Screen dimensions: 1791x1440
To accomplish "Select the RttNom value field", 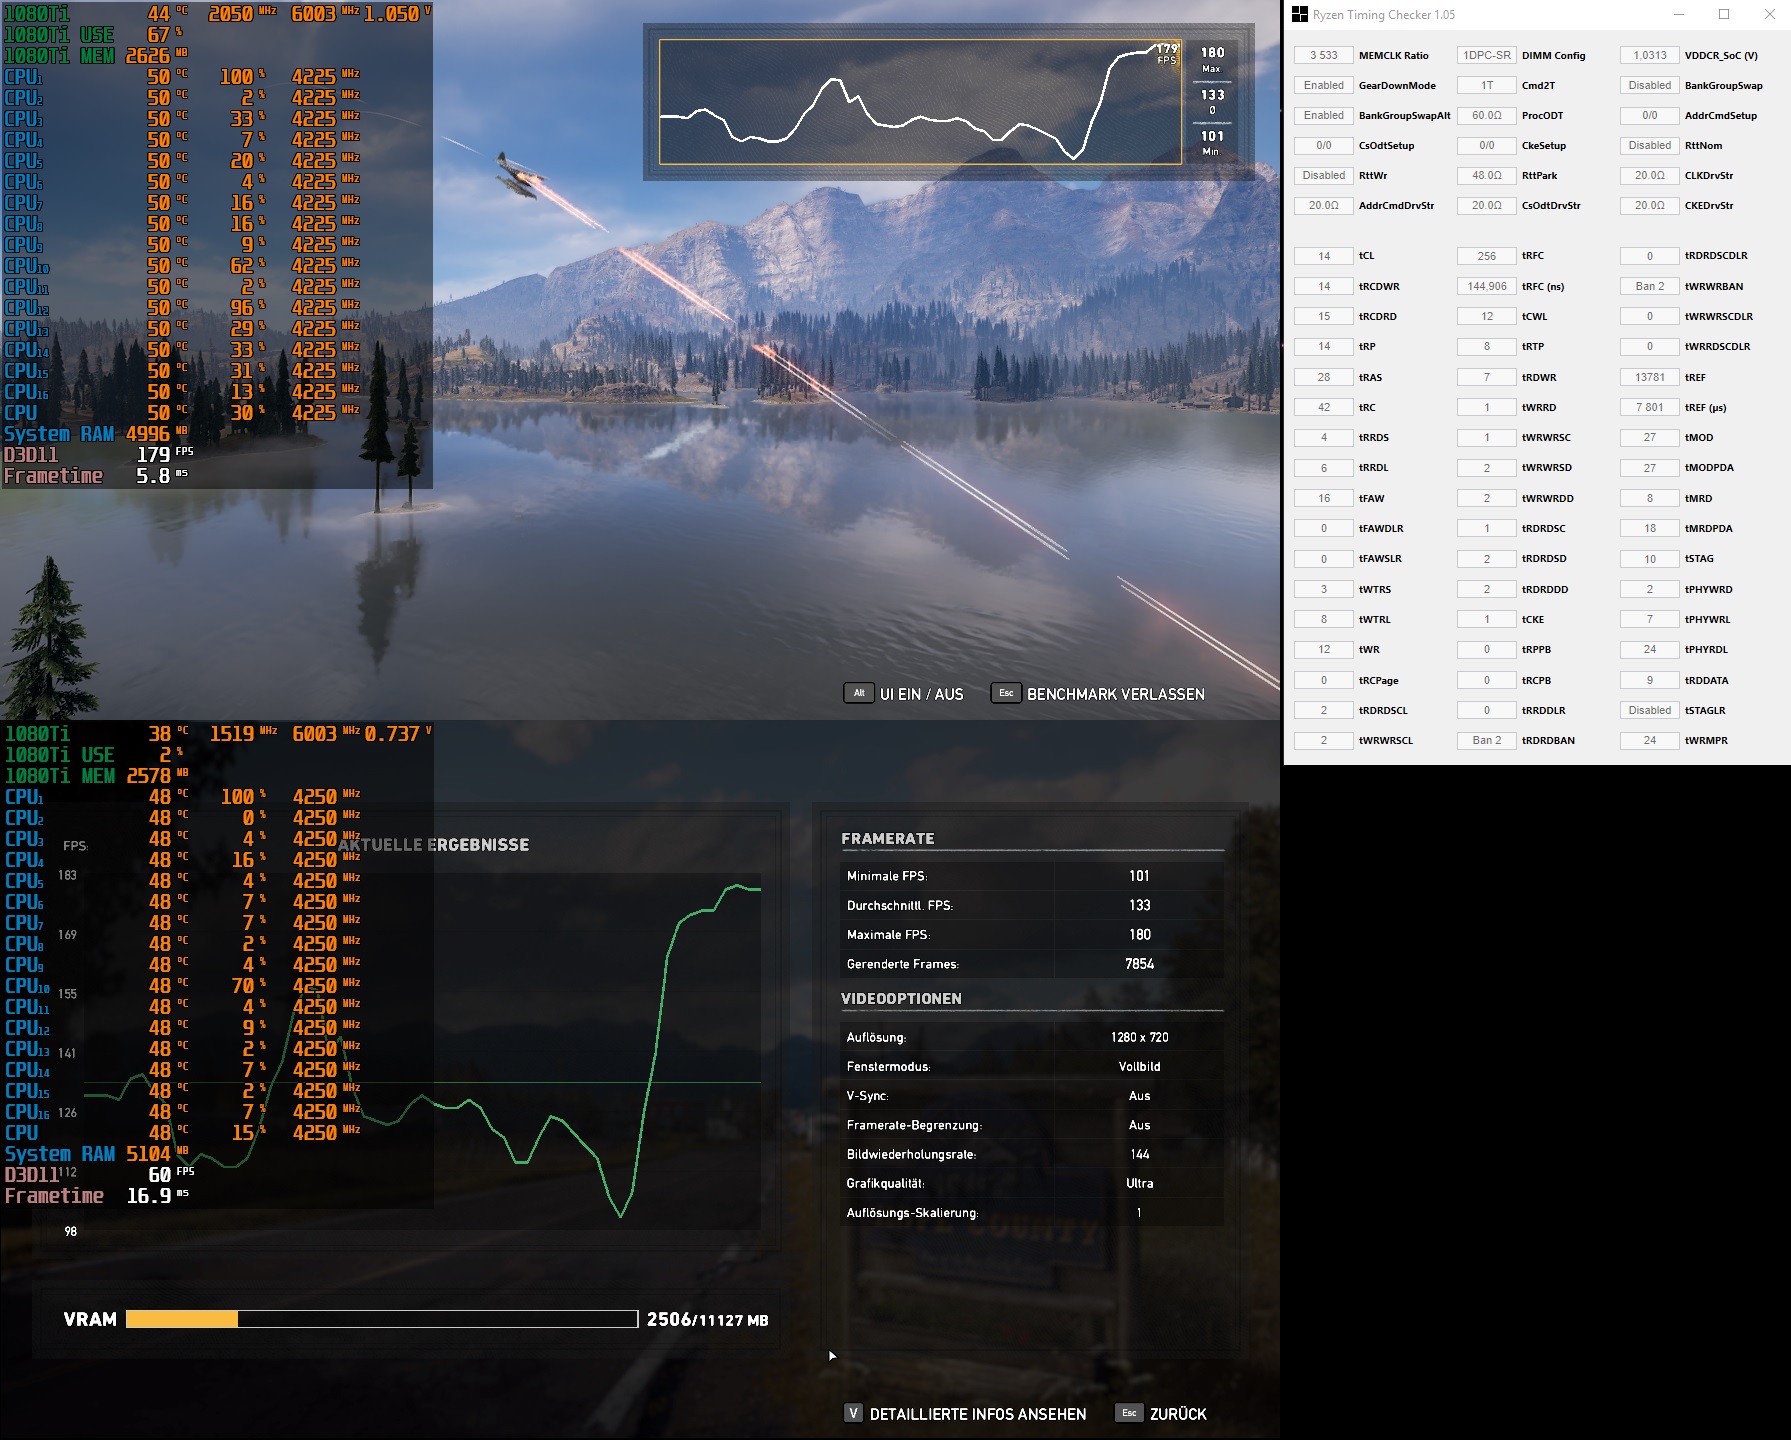I will tap(1650, 145).
